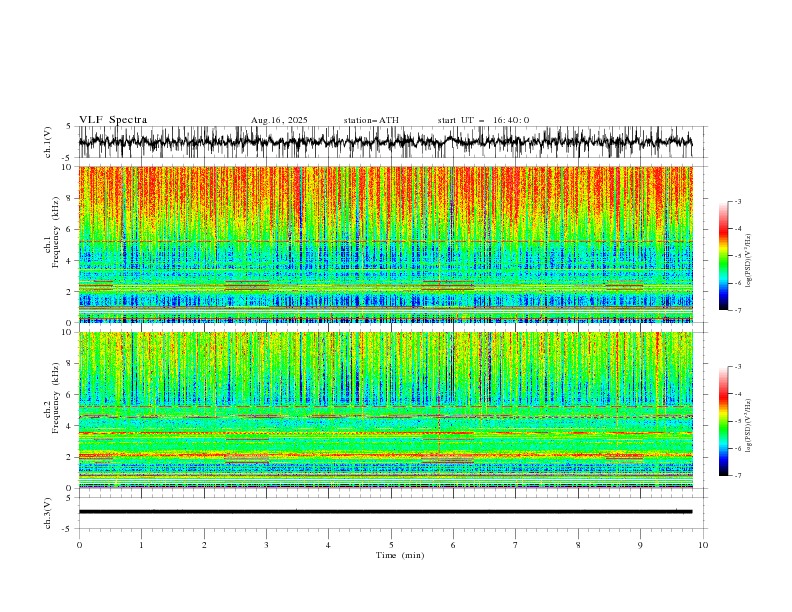The height and width of the screenshot is (612, 792).
Task: Click the ch.1 "Frequency (kHz)" axis label
Action: (56, 231)
